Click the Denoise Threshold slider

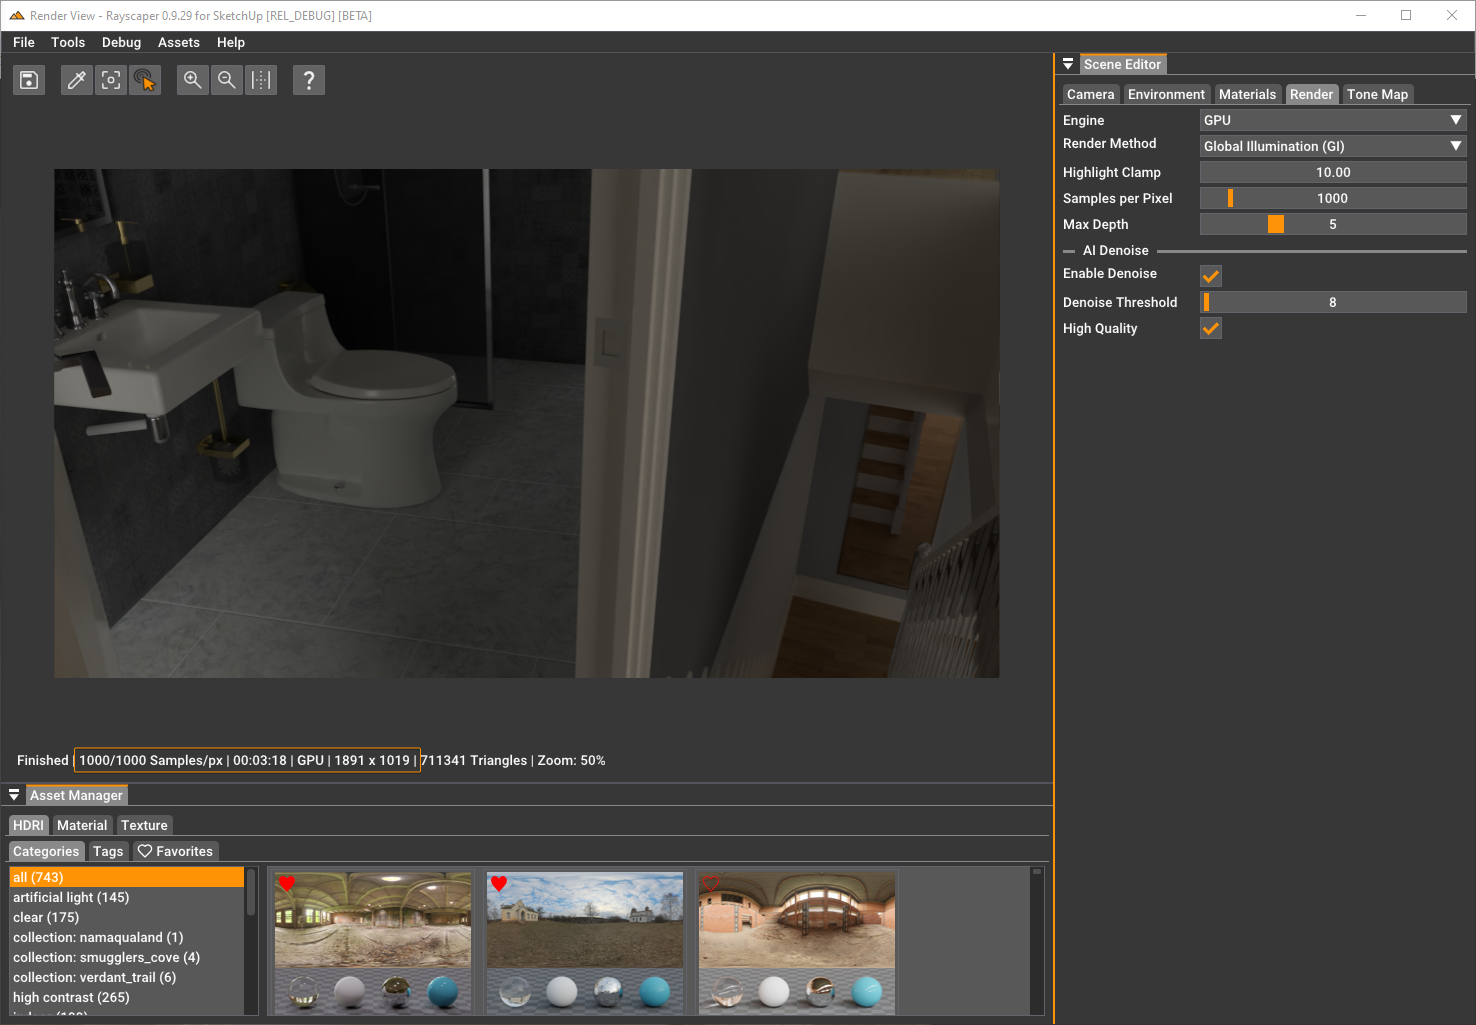coord(1333,302)
